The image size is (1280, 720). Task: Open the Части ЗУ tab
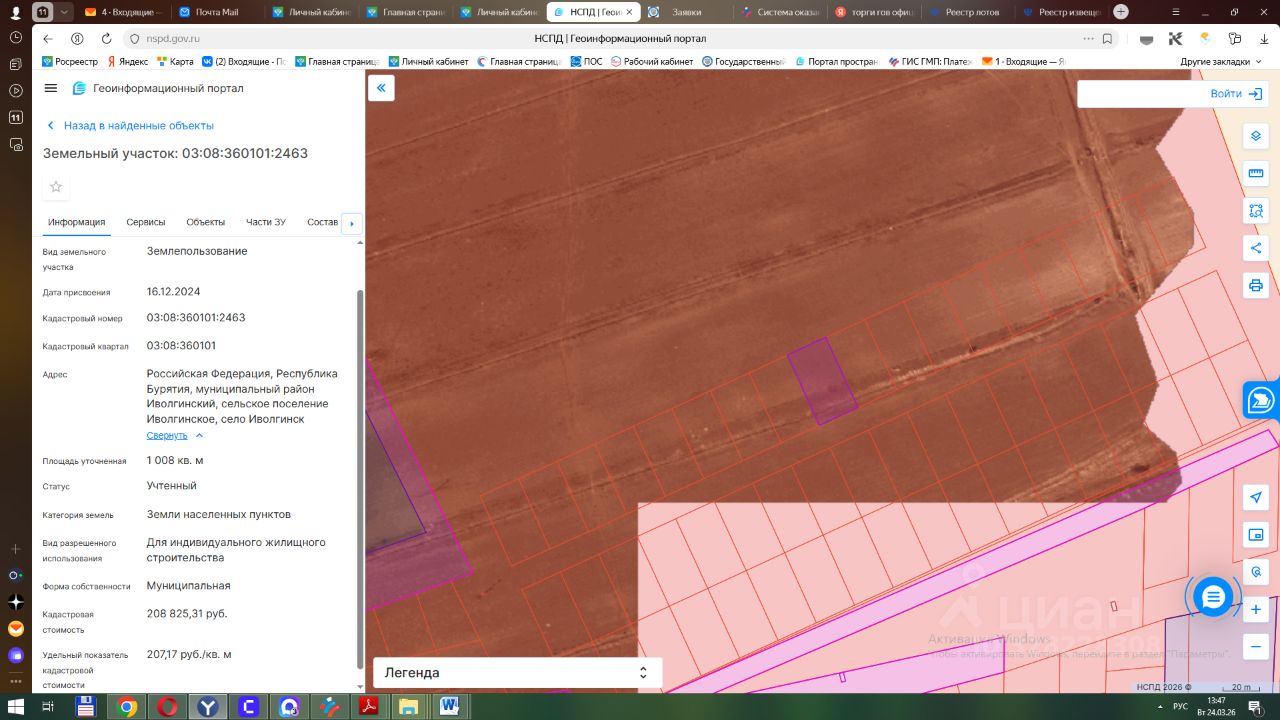coord(266,222)
